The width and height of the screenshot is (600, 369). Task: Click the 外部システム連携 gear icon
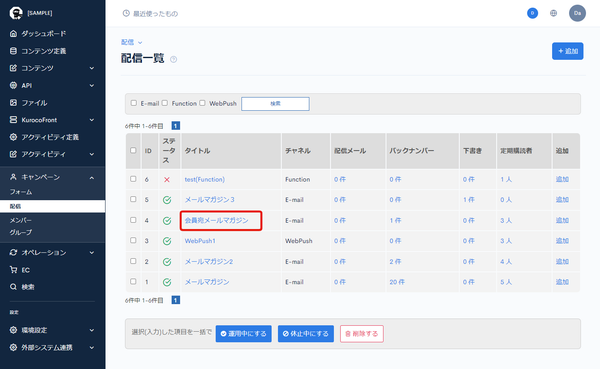point(13,348)
